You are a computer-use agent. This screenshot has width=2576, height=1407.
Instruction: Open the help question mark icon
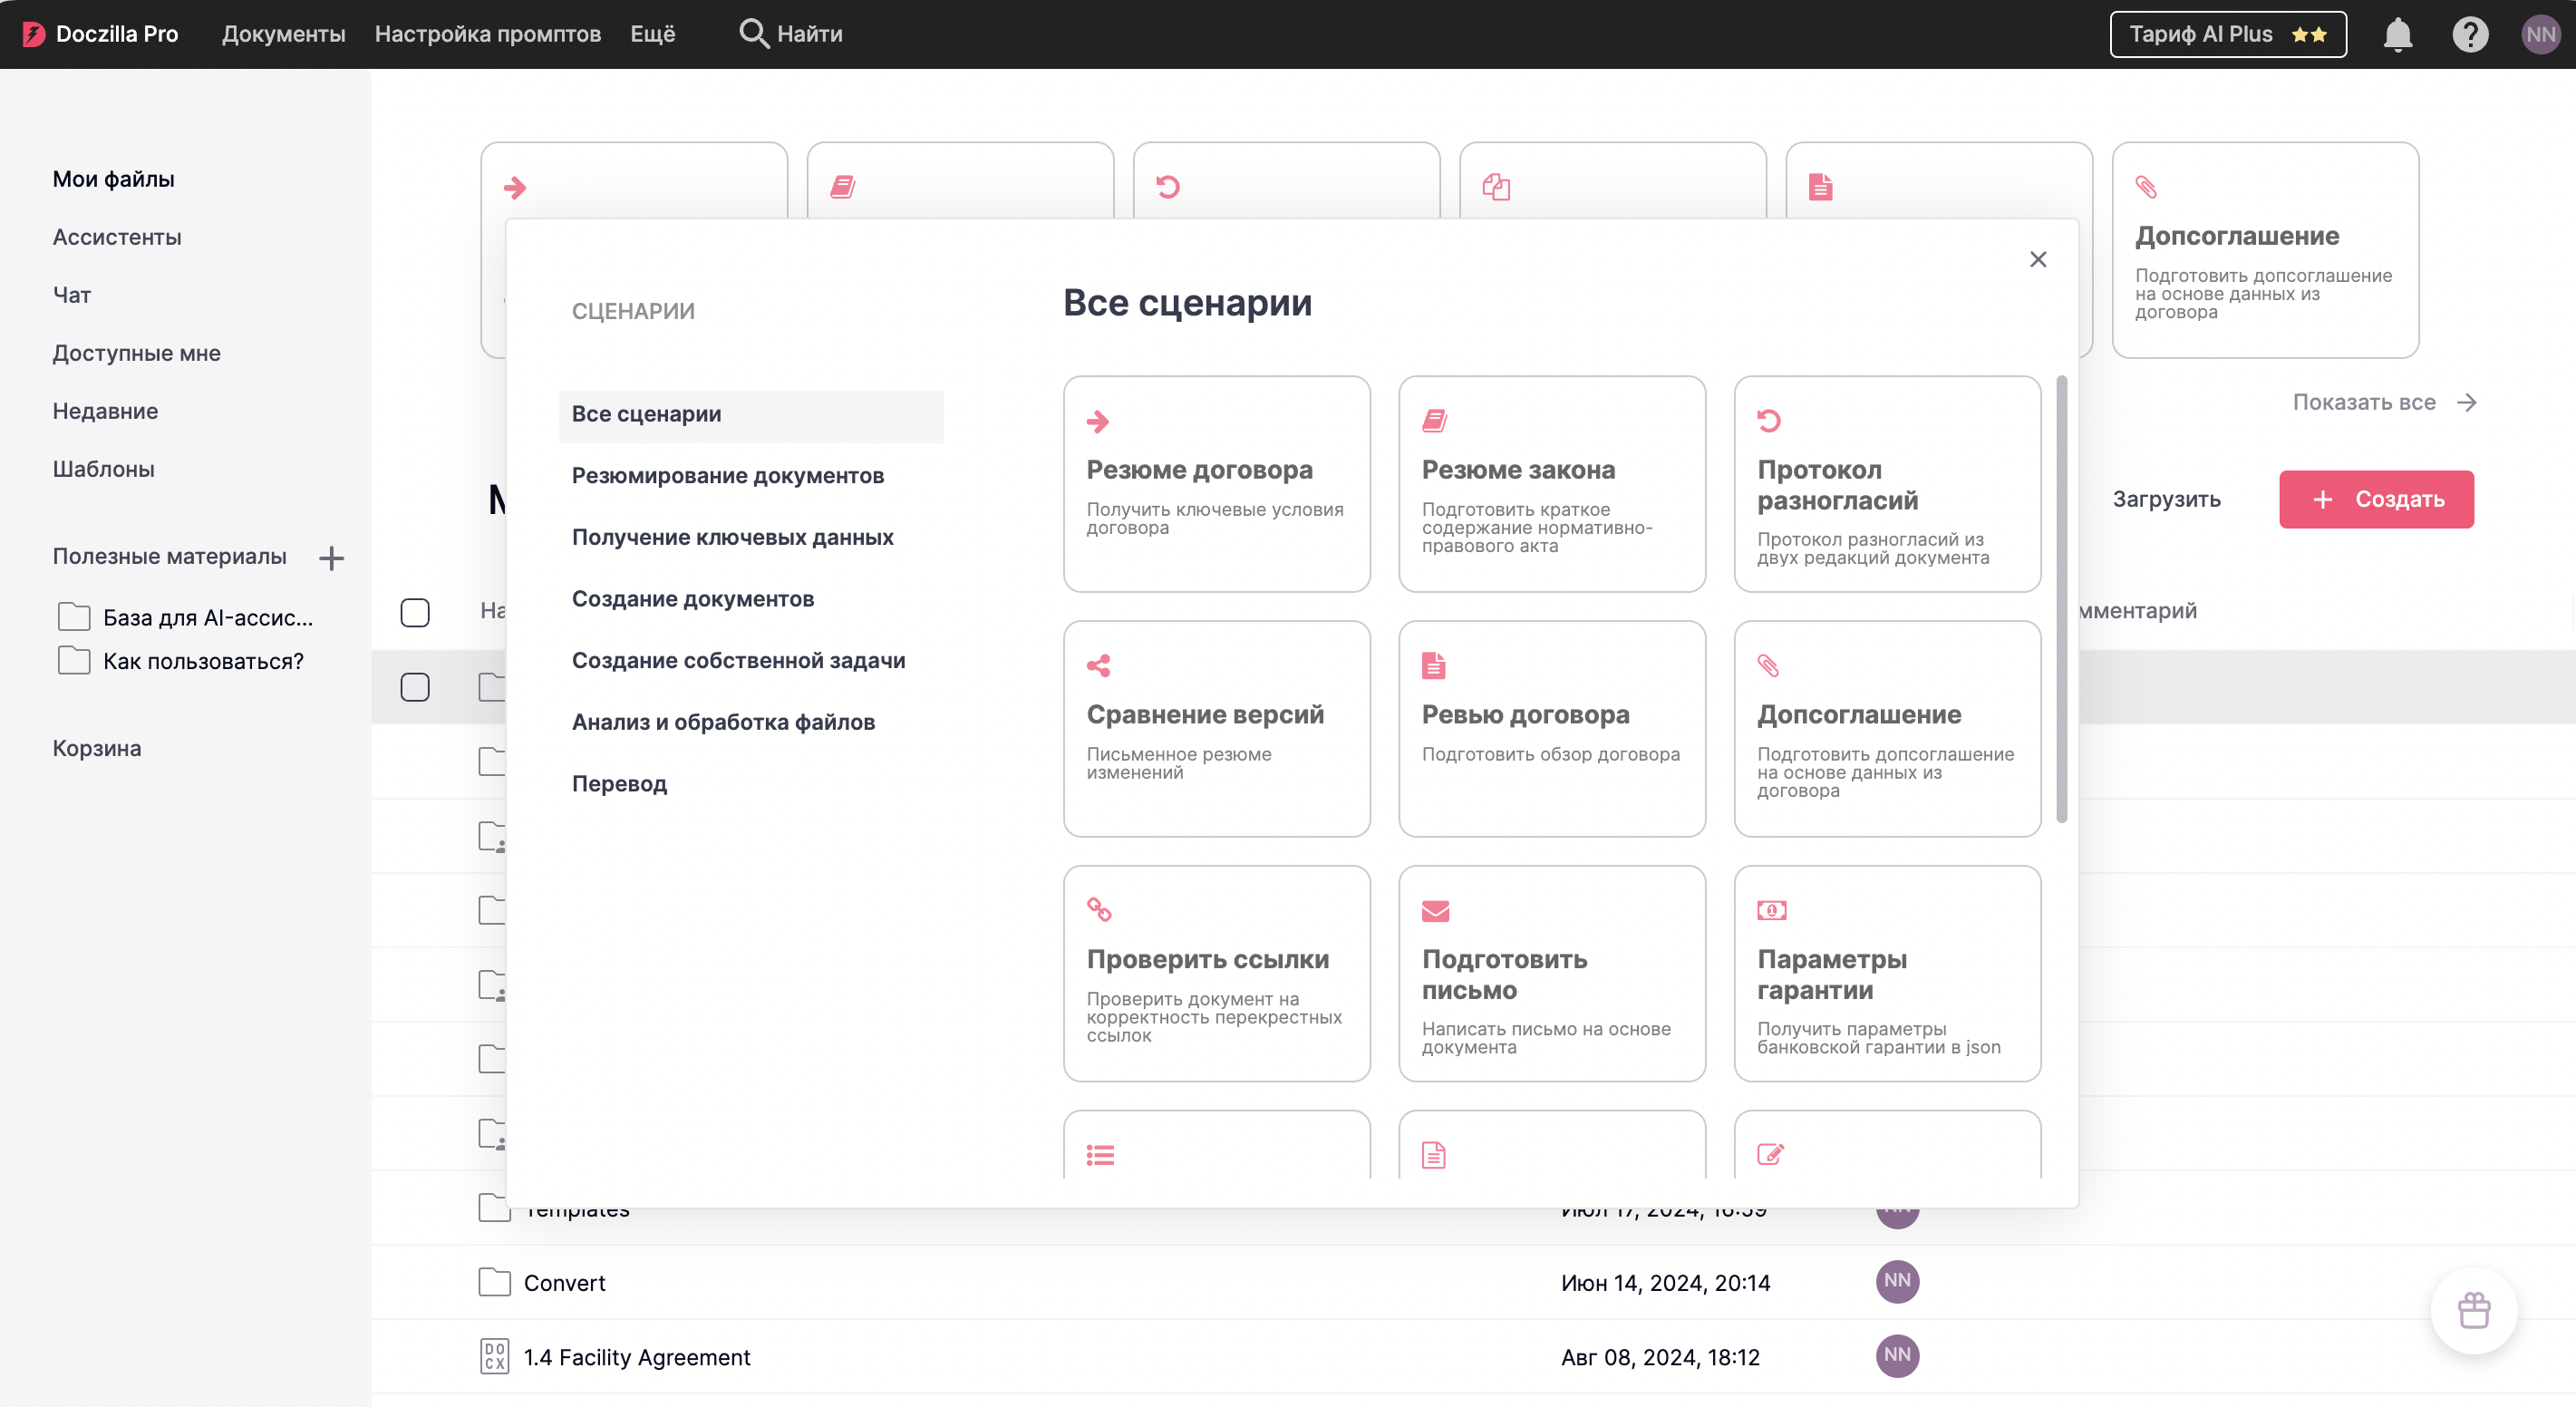(2469, 34)
